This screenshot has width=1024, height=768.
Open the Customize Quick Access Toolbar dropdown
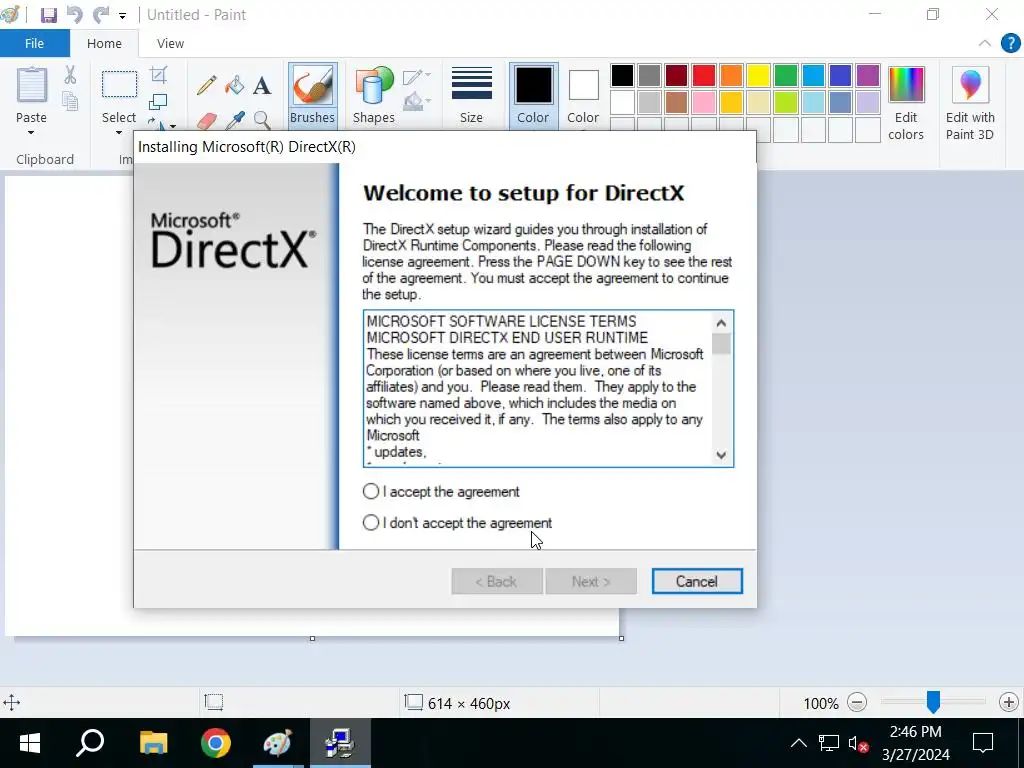coord(123,16)
